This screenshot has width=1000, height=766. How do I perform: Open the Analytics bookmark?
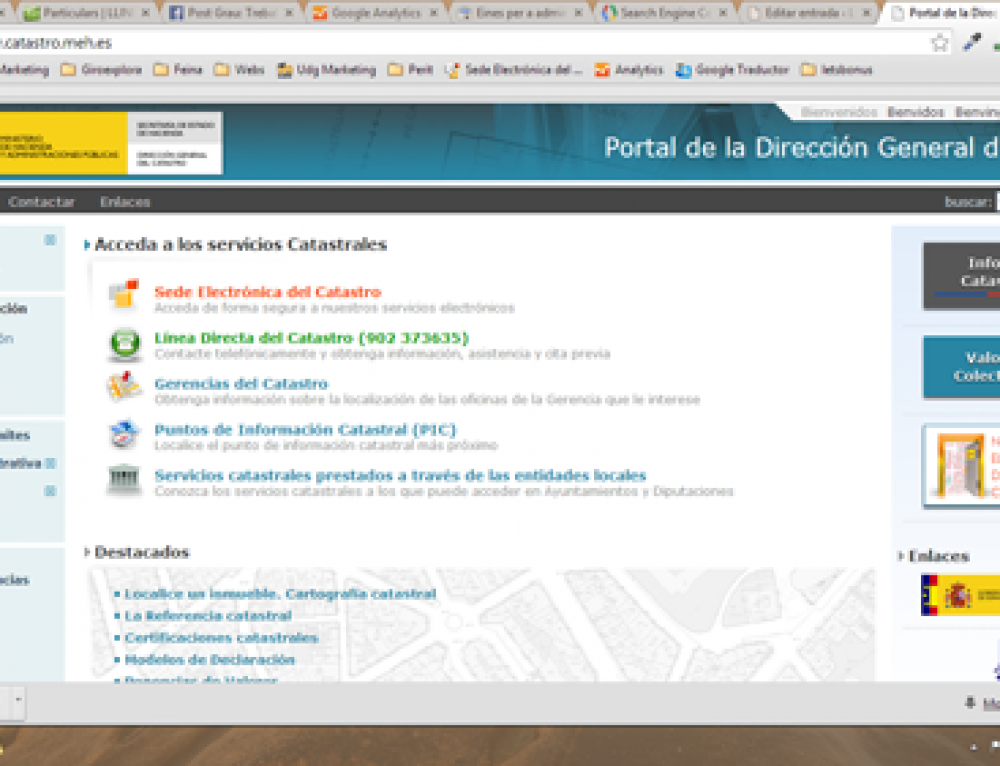(629, 70)
